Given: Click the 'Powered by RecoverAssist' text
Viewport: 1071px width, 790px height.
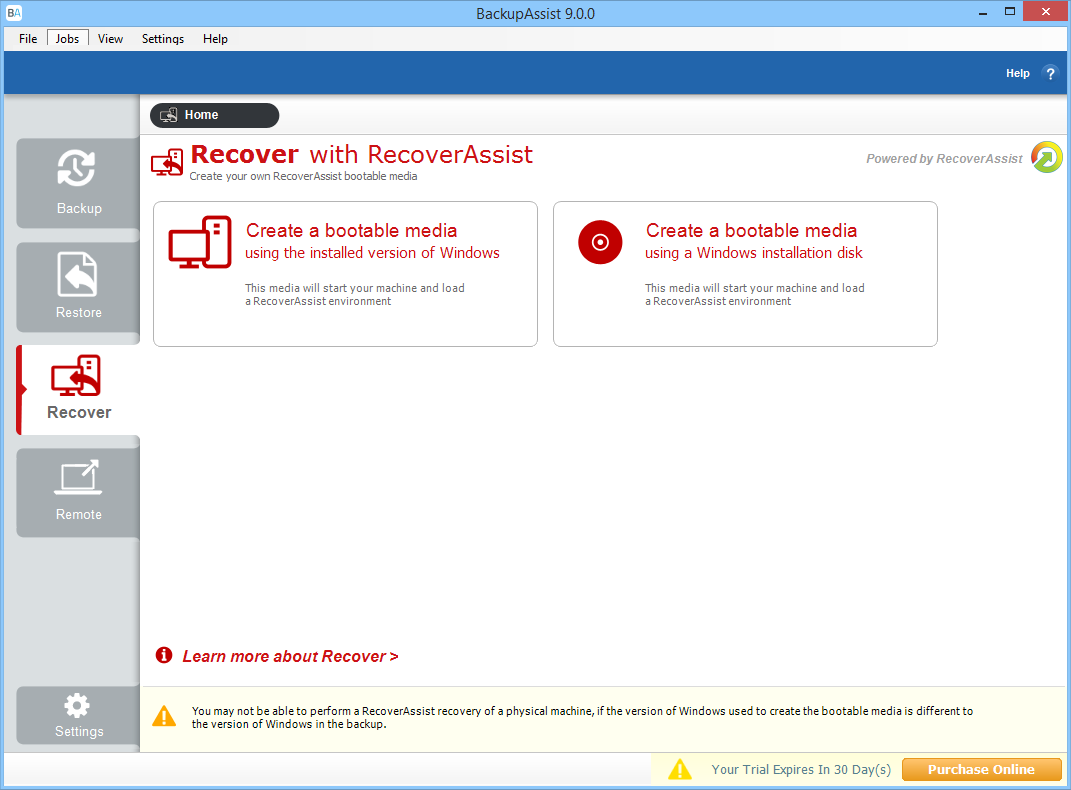Looking at the screenshot, I should coord(944,158).
